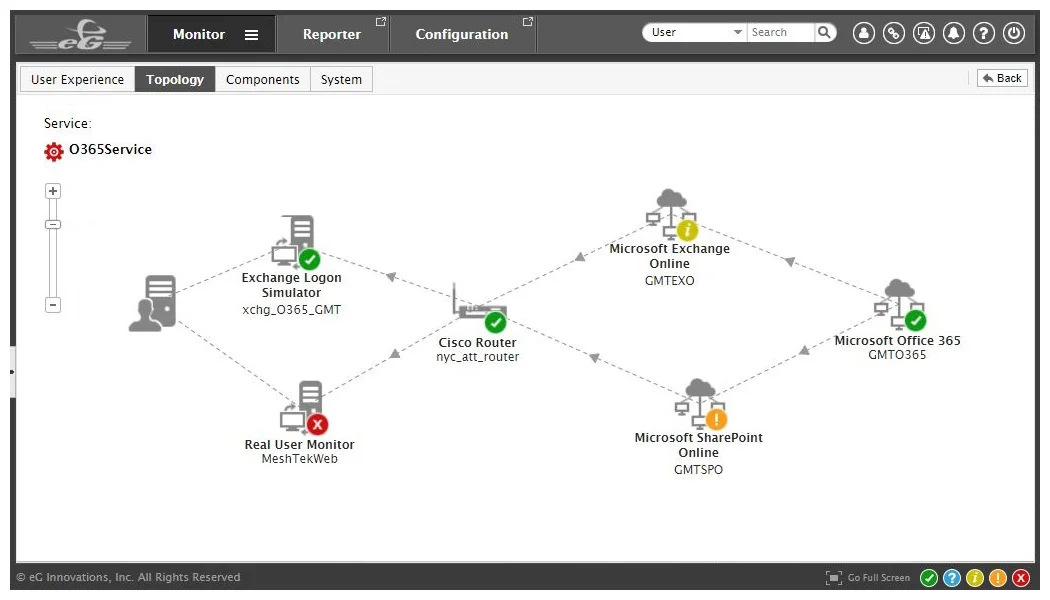Open the Reporter module
Screen dimensions: 1050x600
(x=331, y=34)
